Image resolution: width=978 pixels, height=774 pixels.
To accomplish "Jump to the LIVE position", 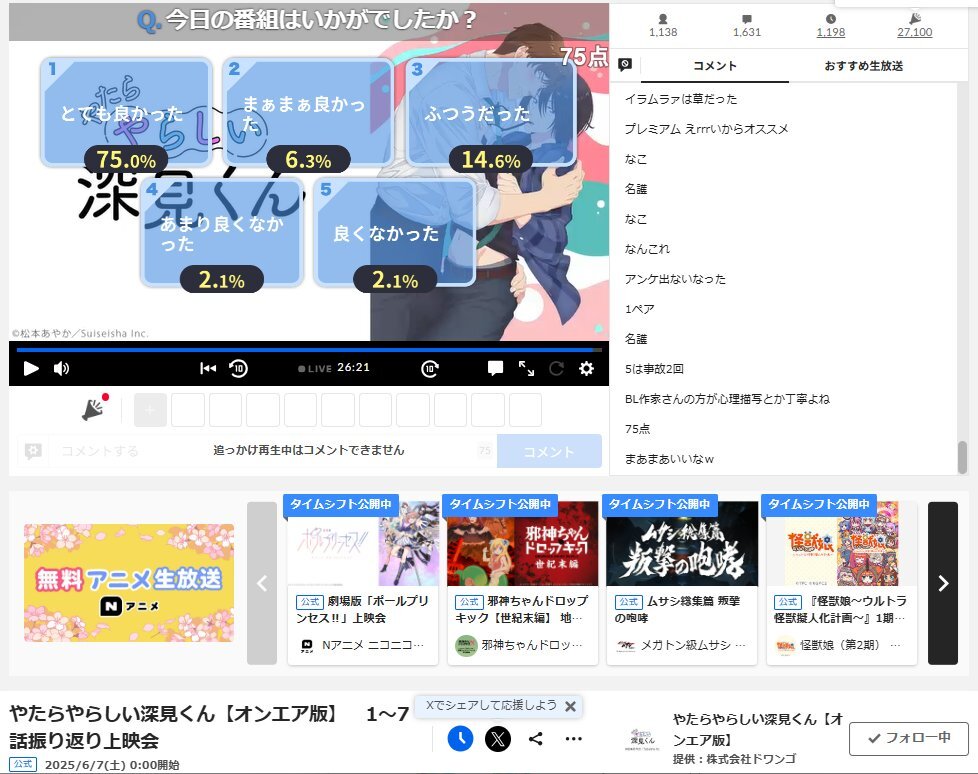I will [x=315, y=369].
